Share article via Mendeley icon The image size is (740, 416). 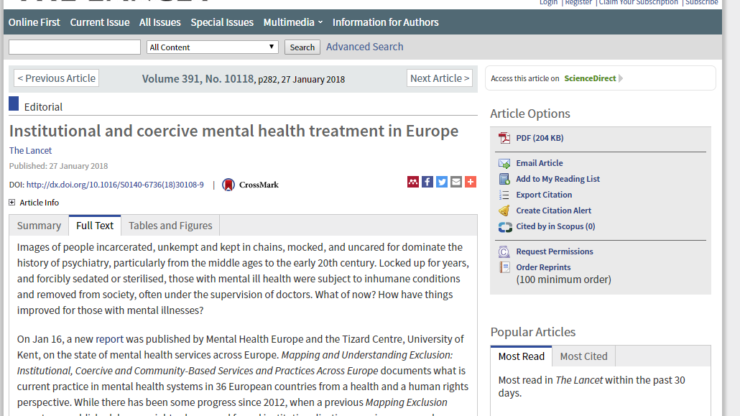[x=413, y=182]
